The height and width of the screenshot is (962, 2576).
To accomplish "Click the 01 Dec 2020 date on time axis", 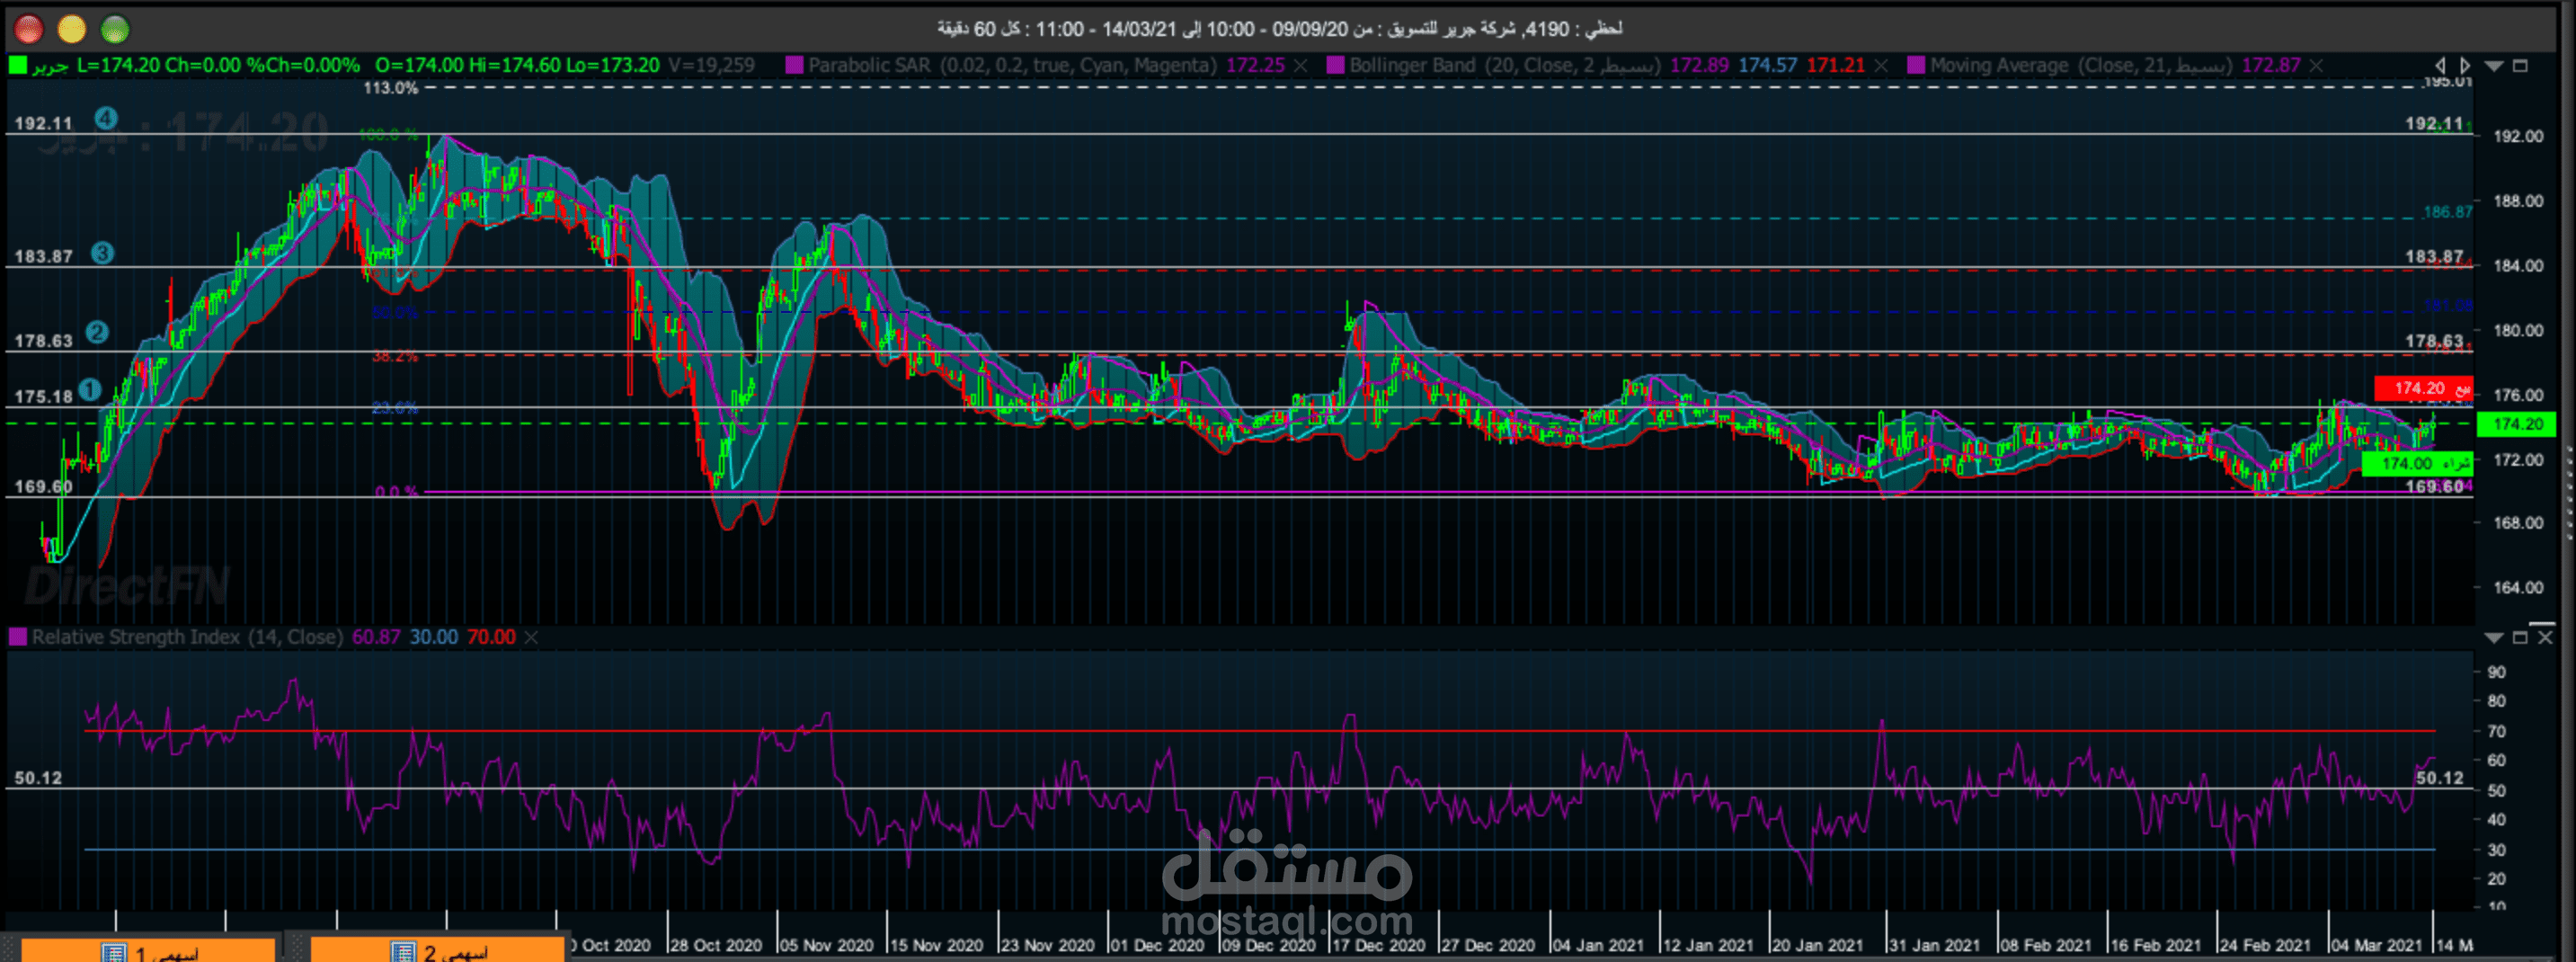I will 1157,945.
